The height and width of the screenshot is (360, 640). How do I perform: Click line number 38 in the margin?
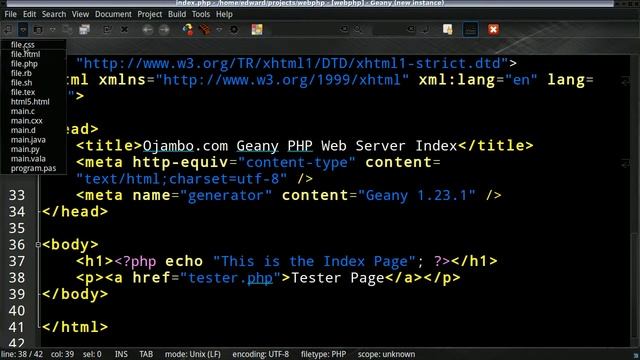(17, 278)
